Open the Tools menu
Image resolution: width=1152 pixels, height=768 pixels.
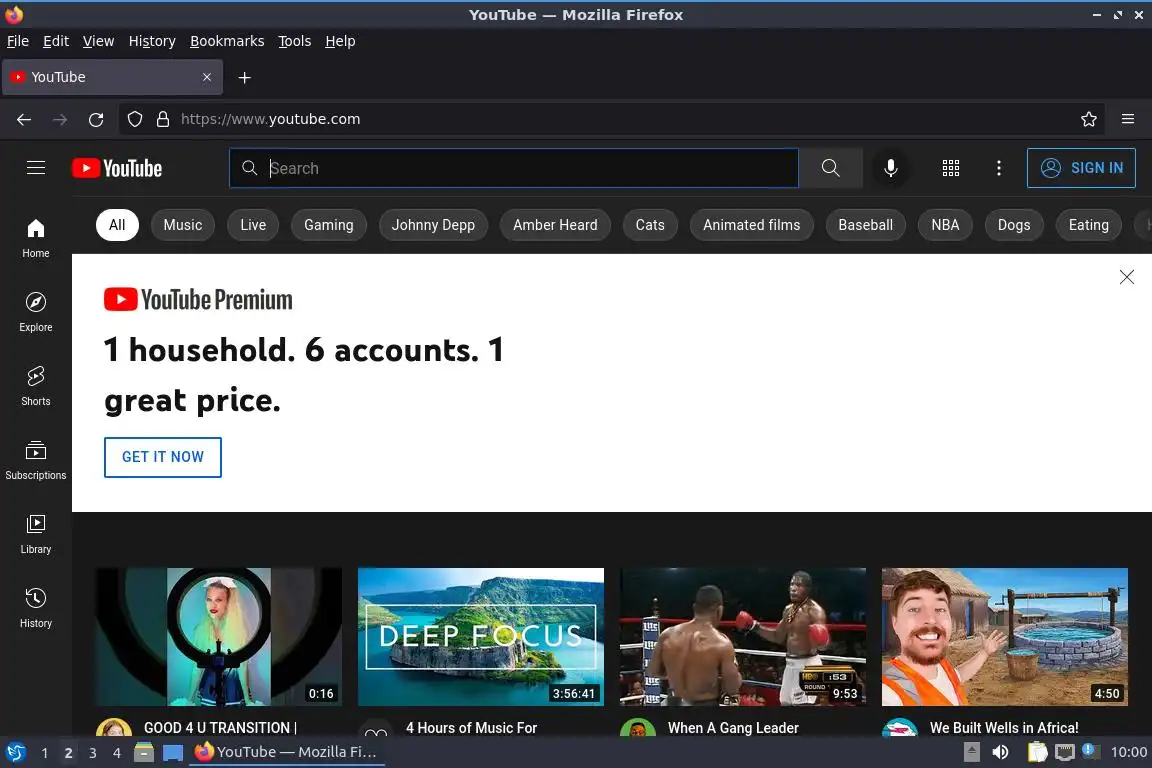pyautogui.click(x=295, y=41)
